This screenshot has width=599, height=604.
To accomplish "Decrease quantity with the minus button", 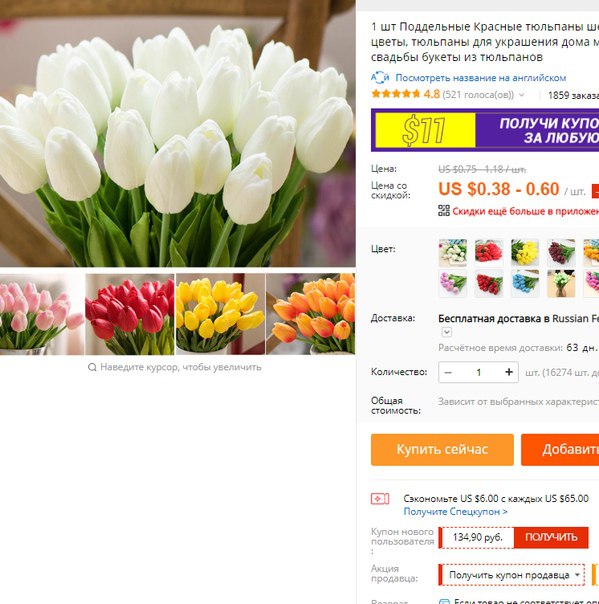I will tap(448, 372).
